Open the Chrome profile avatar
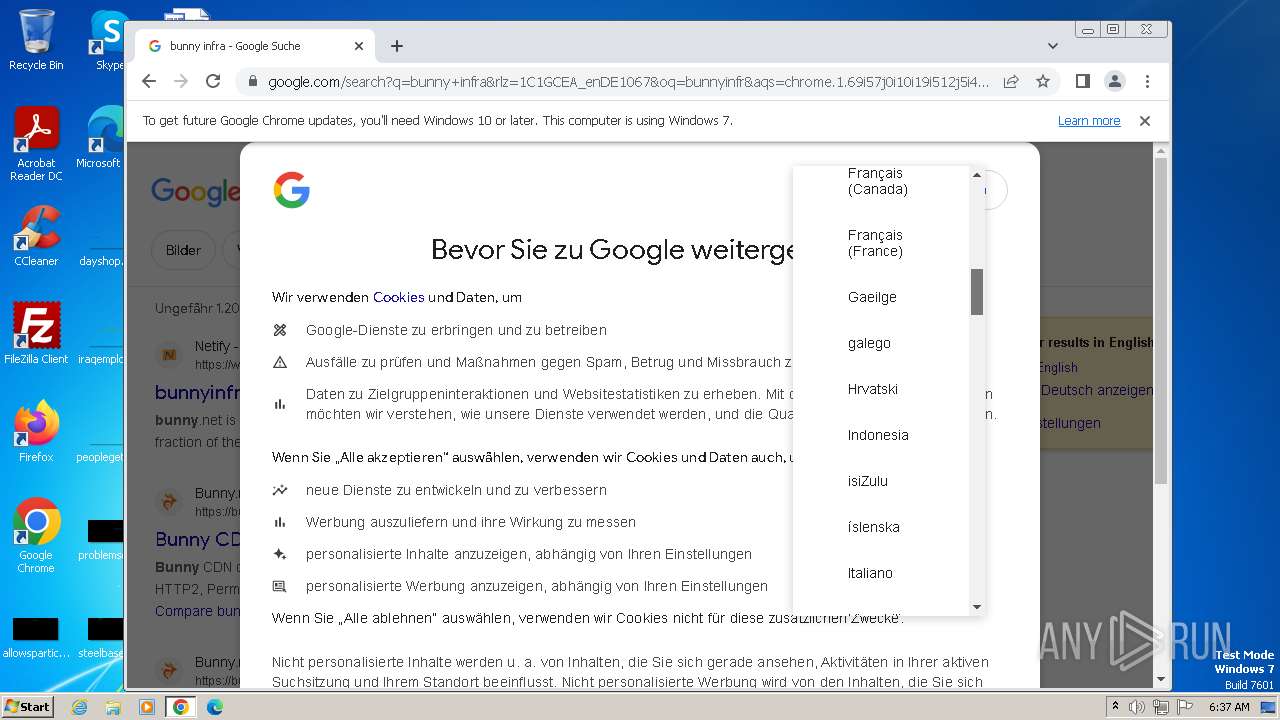Screen dimensions: 1280x720 (x=1115, y=81)
